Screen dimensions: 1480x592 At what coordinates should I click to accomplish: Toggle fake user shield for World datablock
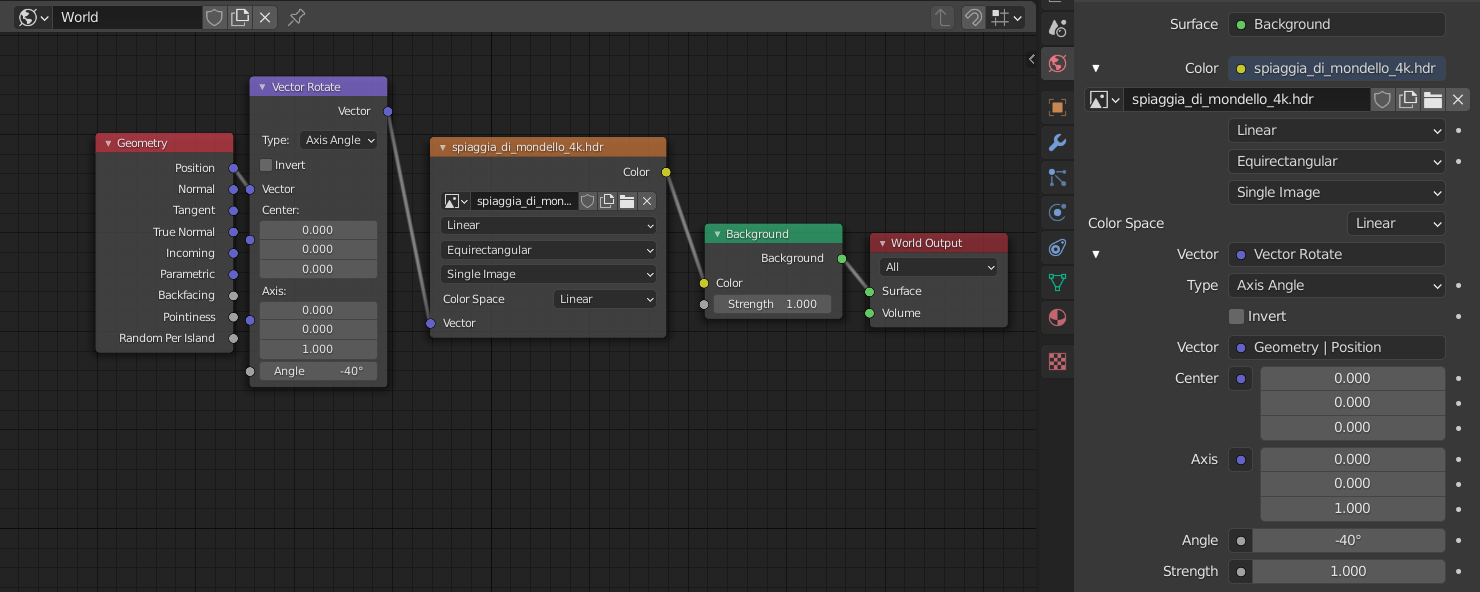(x=214, y=17)
